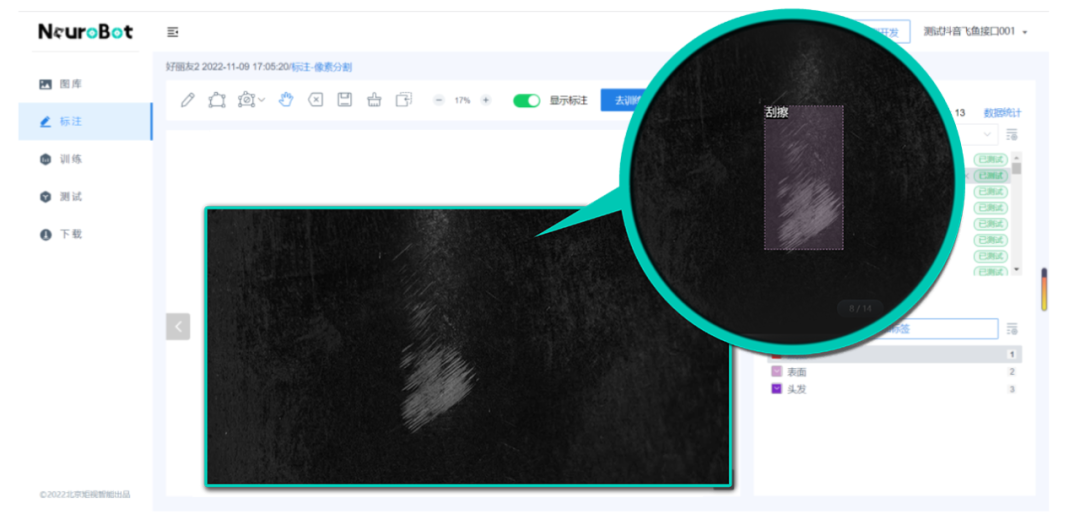The width and height of the screenshot is (1080, 525).
Task: Click the copy annotations icon
Action: [x=404, y=100]
